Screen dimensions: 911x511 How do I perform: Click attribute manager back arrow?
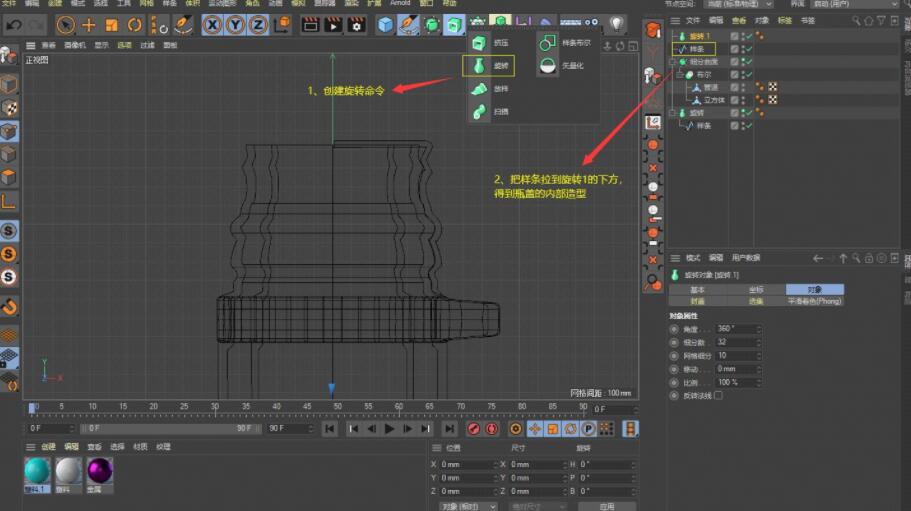tap(818, 258)
